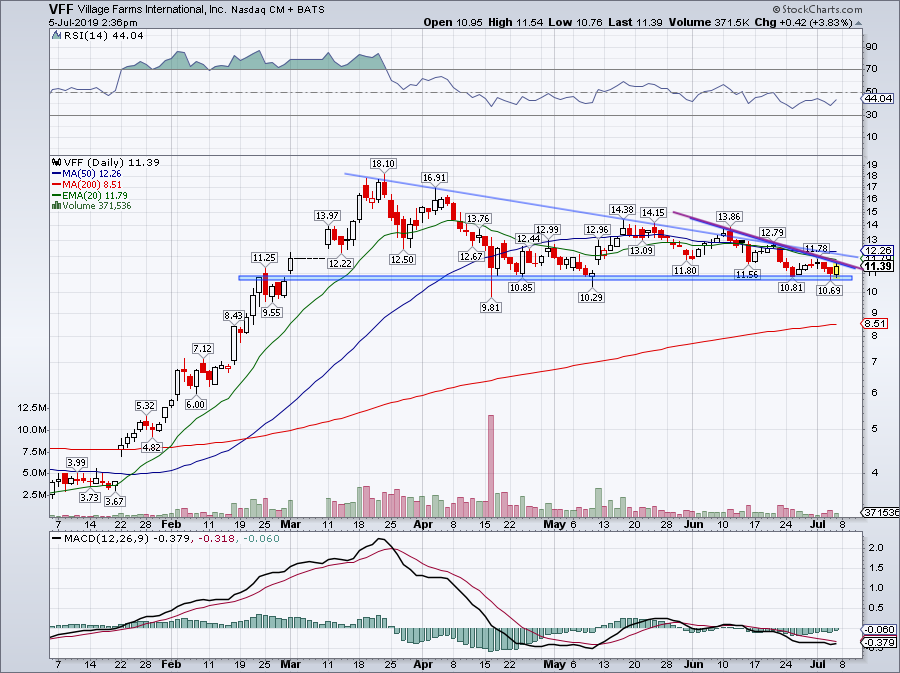Click the -0.379 MACD tag on right axis
Viewport: 900px width, 673px height.
coord(879,643)
